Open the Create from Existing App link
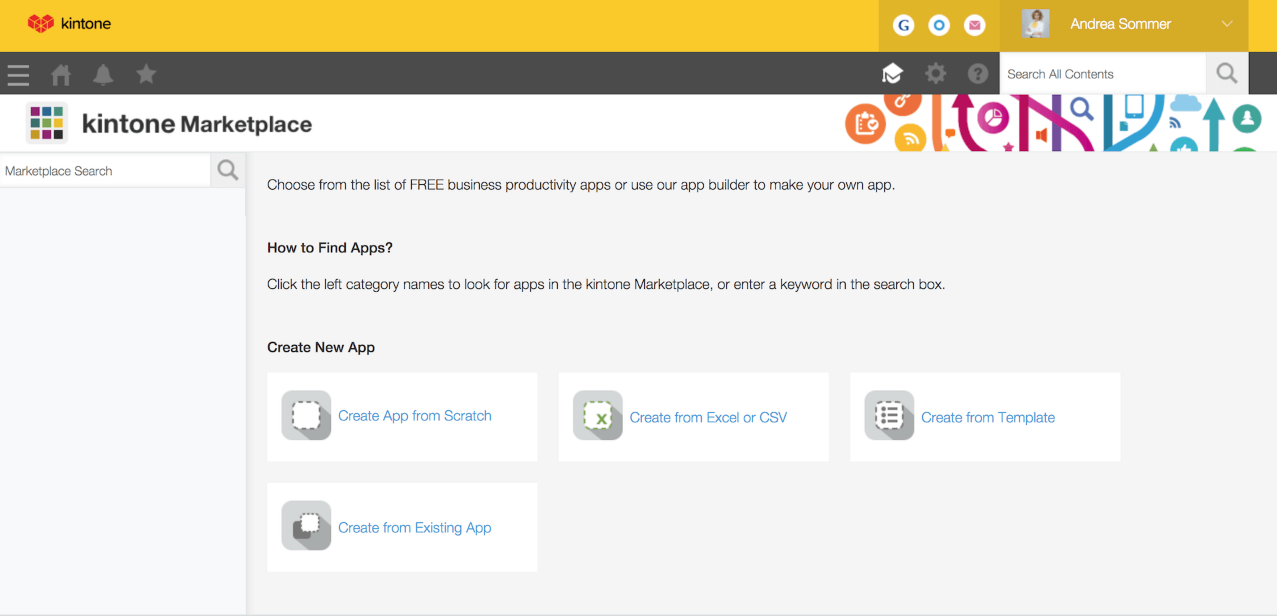This screenshot has height=616, width=1277. [415, 528]
